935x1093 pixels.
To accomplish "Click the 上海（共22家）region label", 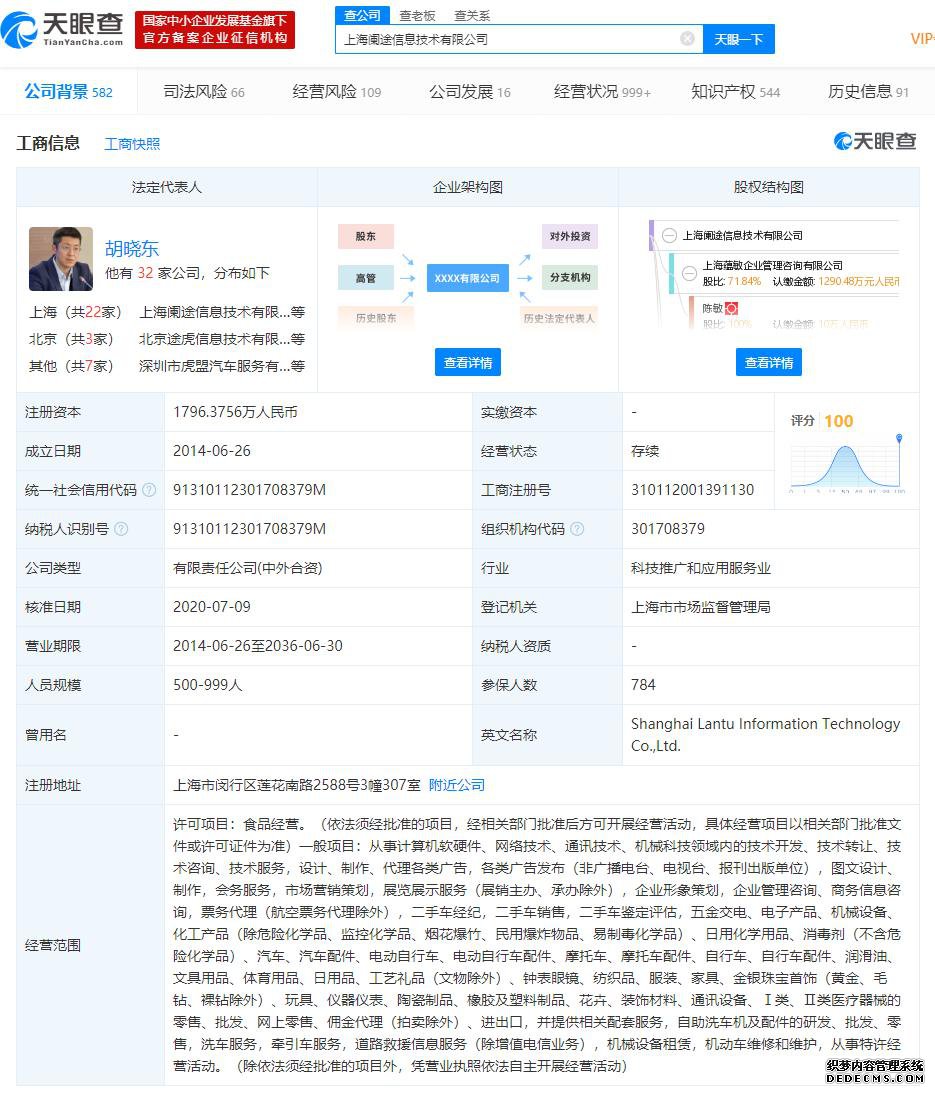I will click(x=75, y=312).
